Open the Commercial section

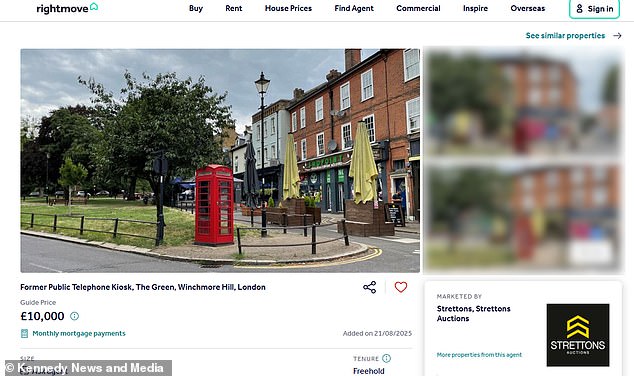[x=418, y=8]
